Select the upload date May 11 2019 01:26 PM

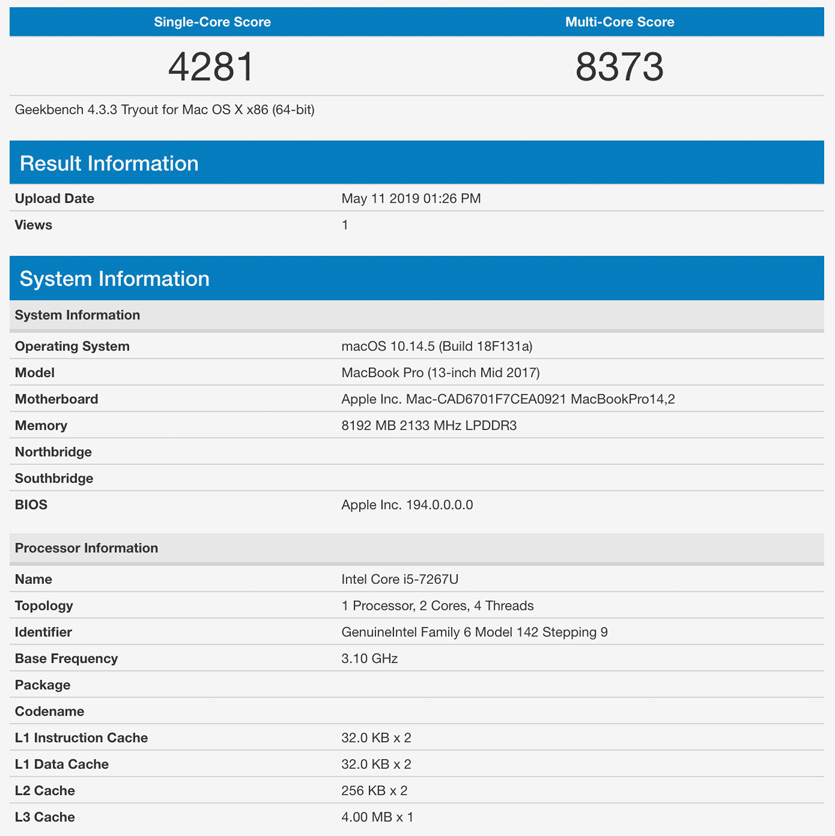411,198
